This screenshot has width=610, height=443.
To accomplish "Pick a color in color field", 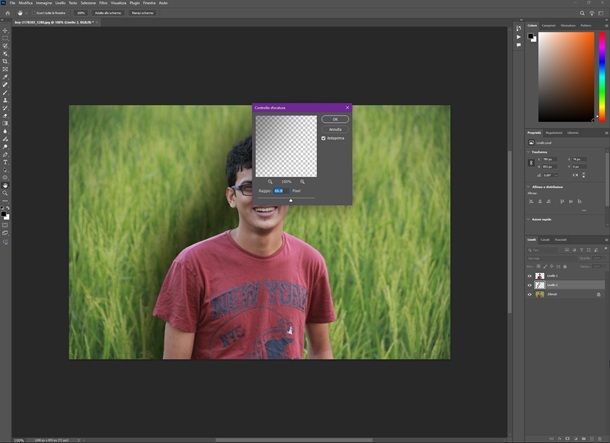I will (566, 77).
